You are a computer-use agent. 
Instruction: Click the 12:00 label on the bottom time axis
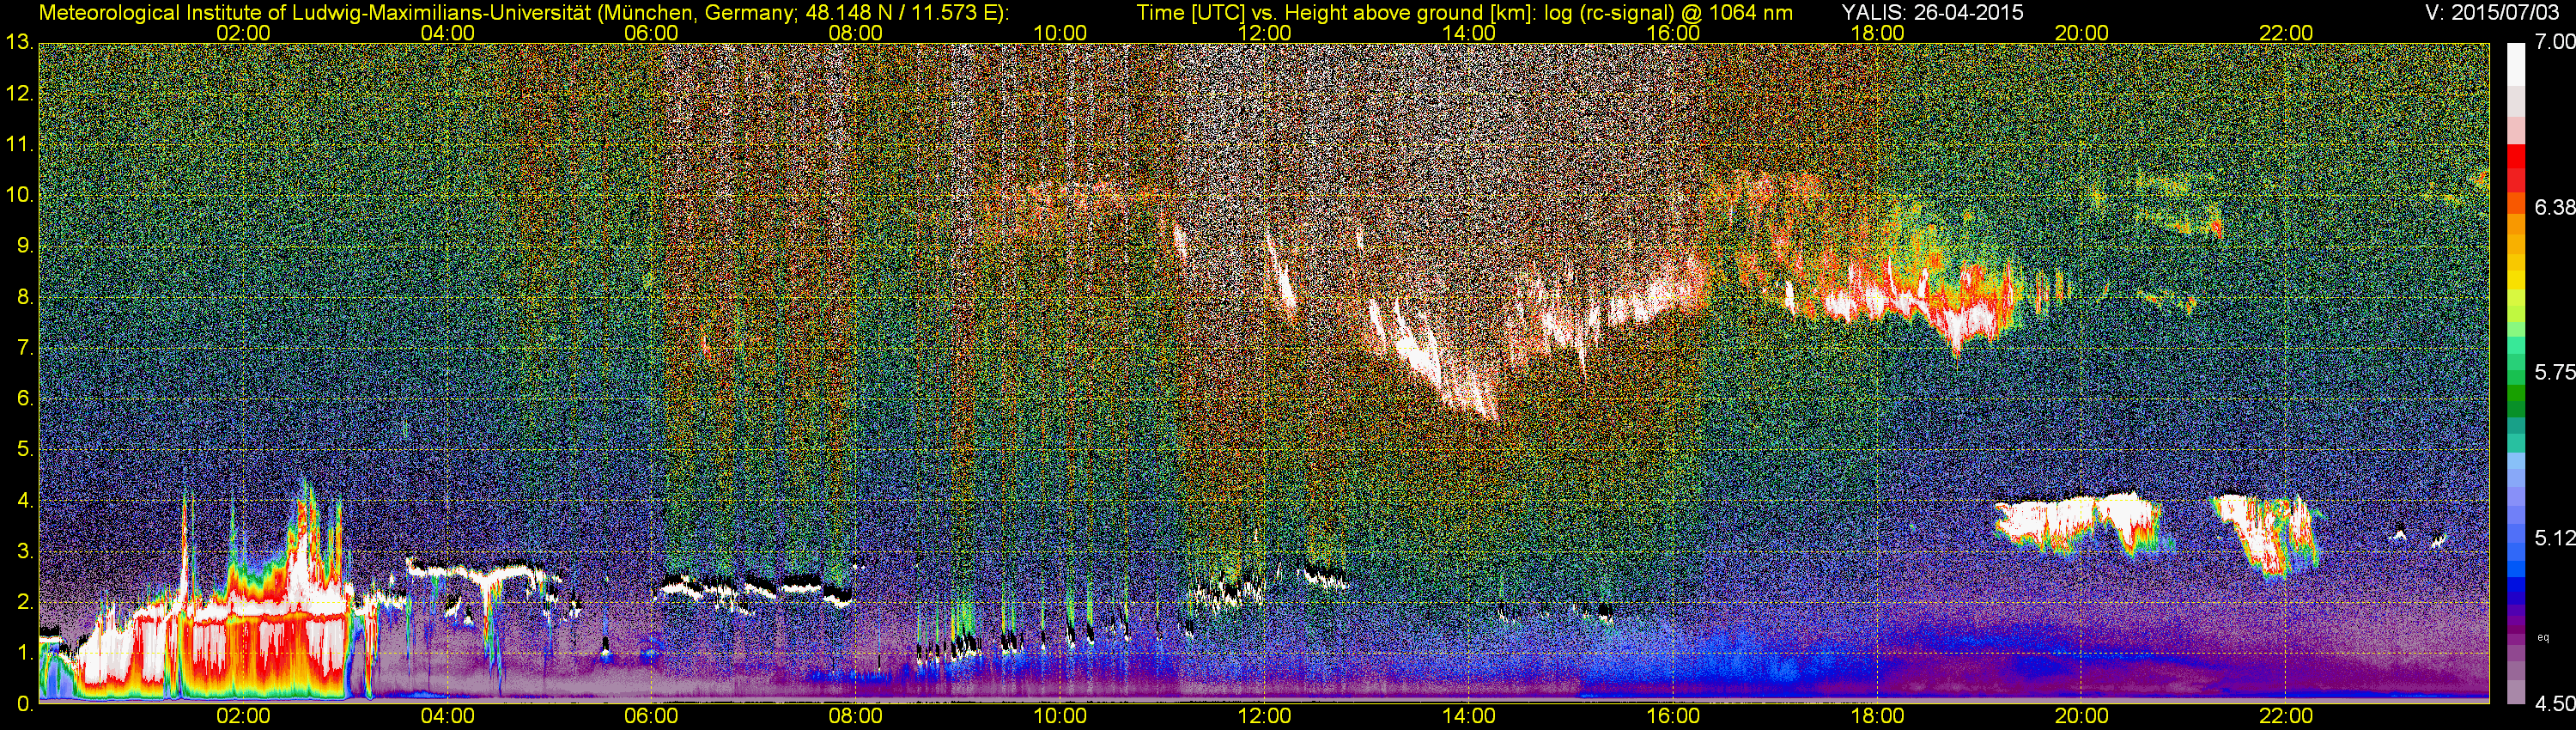1264,716
